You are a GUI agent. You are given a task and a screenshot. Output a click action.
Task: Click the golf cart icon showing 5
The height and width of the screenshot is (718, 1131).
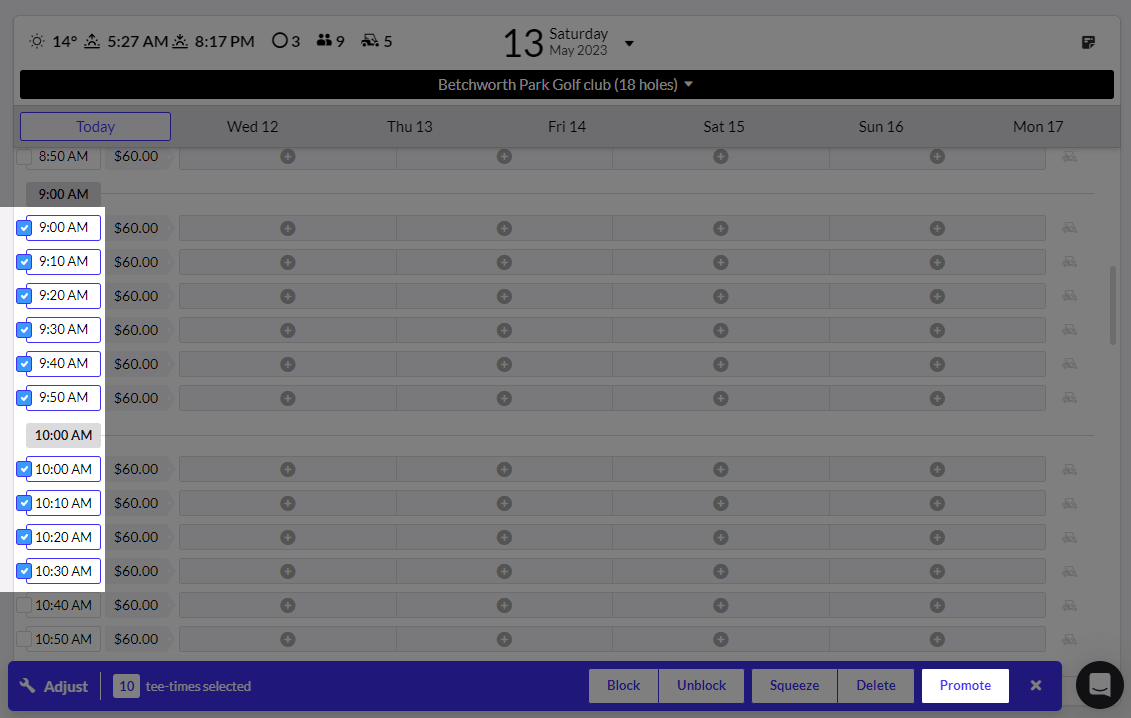(367, 41)
